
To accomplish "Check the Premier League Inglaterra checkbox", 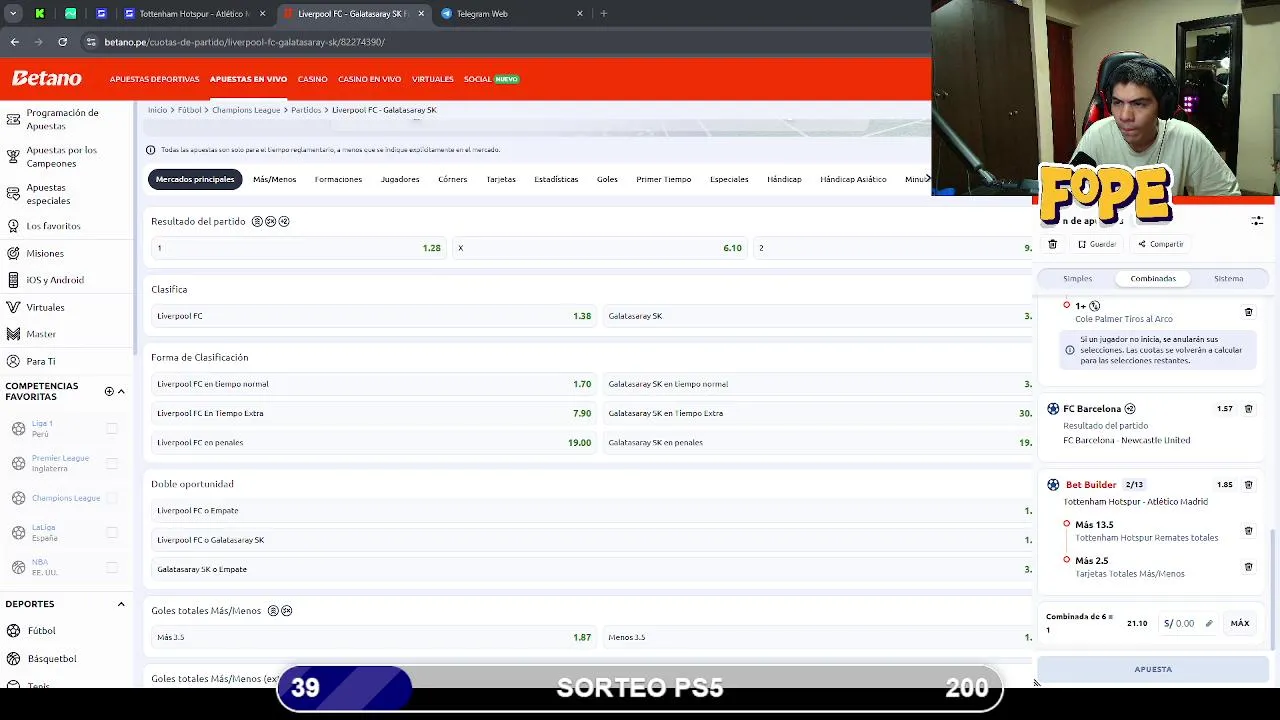I will (112, 463).
